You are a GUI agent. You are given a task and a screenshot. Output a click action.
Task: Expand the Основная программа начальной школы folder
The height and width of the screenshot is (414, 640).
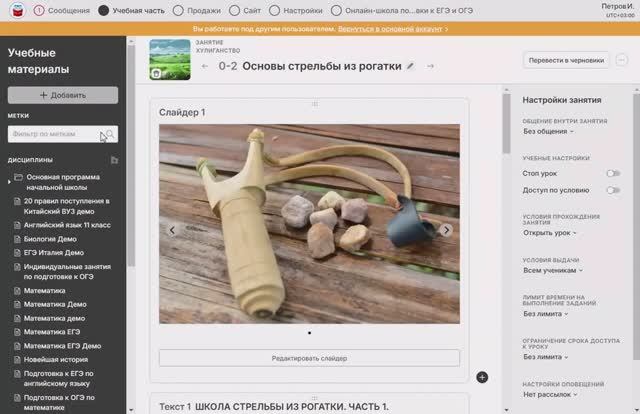(x=18, y=178)
